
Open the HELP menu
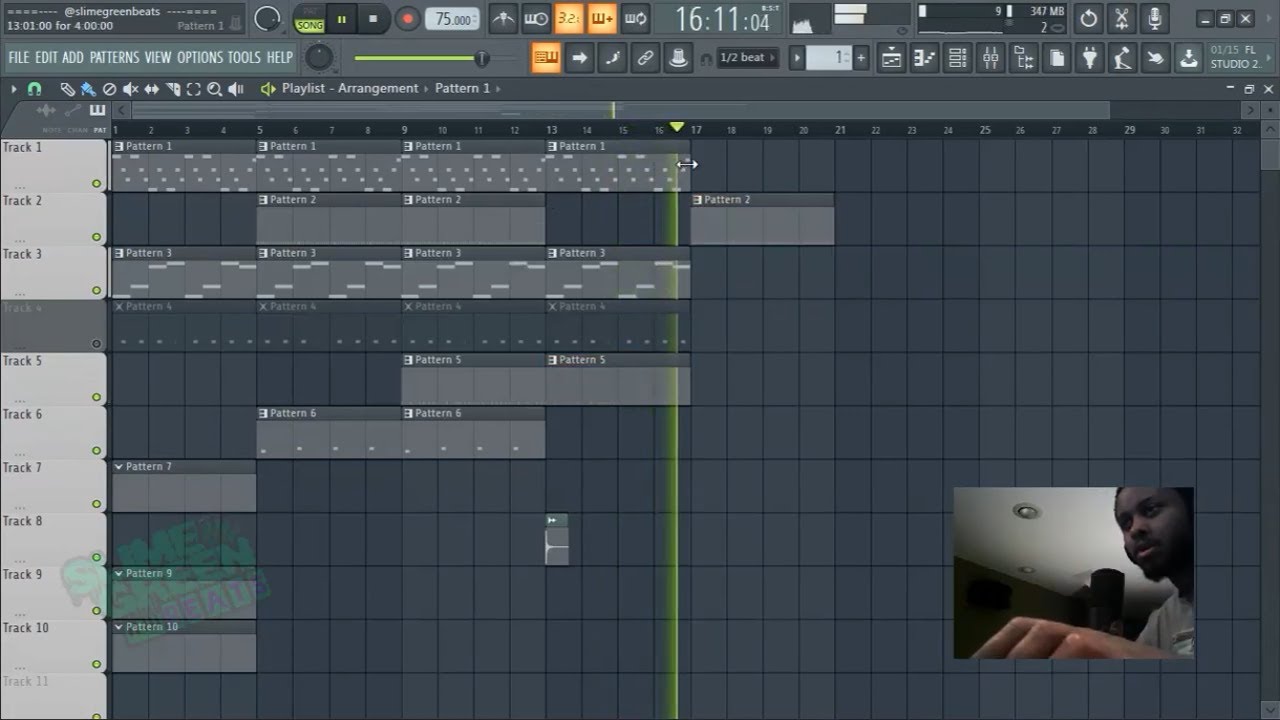click(x=280, y=58)
